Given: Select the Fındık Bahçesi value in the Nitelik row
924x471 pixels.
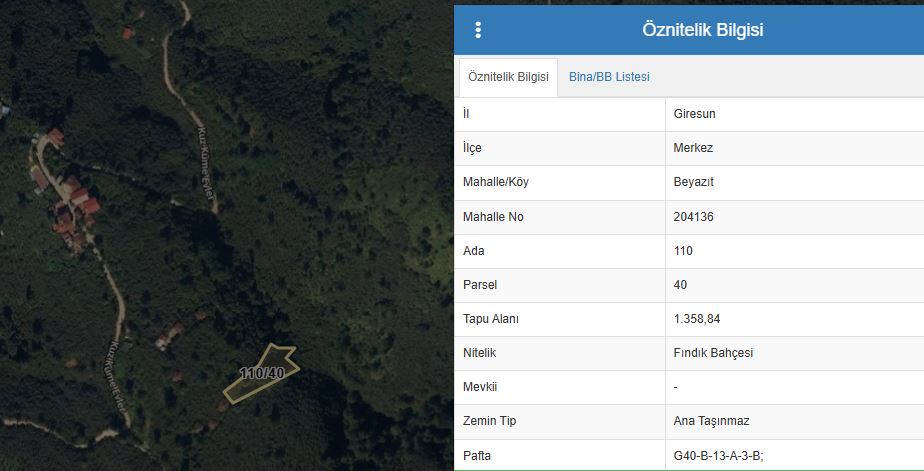Looking at the screenshot, I should tap(713, 353).
